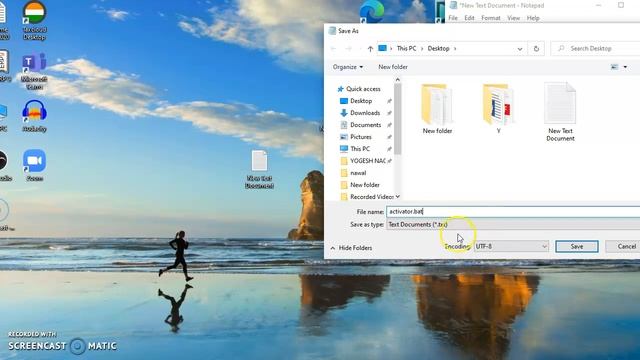Click the PC icon in the address bar
The height and width of the screenshot is (360, 640).
pyautogui.click(x=382, y=48)
